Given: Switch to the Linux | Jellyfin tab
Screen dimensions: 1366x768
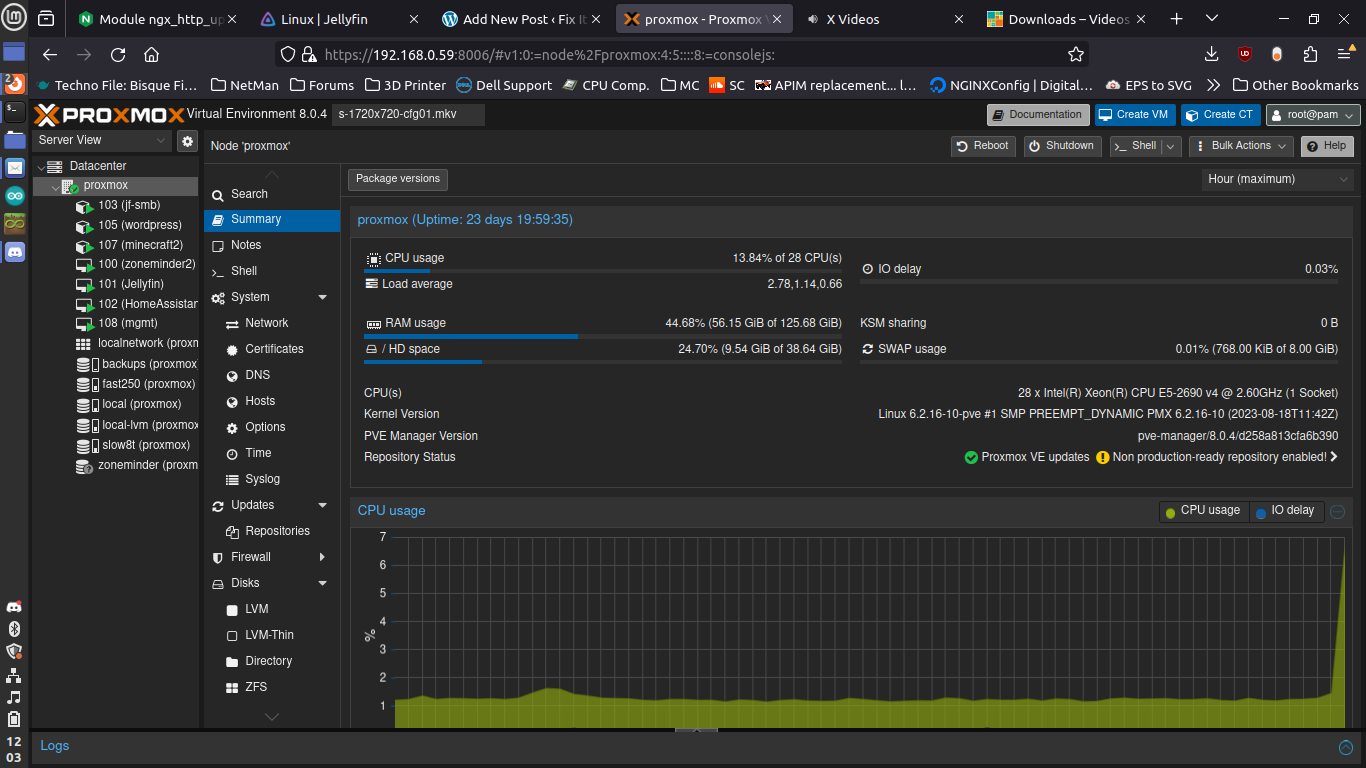Looking at the screenshot, I should click(340, 19).
